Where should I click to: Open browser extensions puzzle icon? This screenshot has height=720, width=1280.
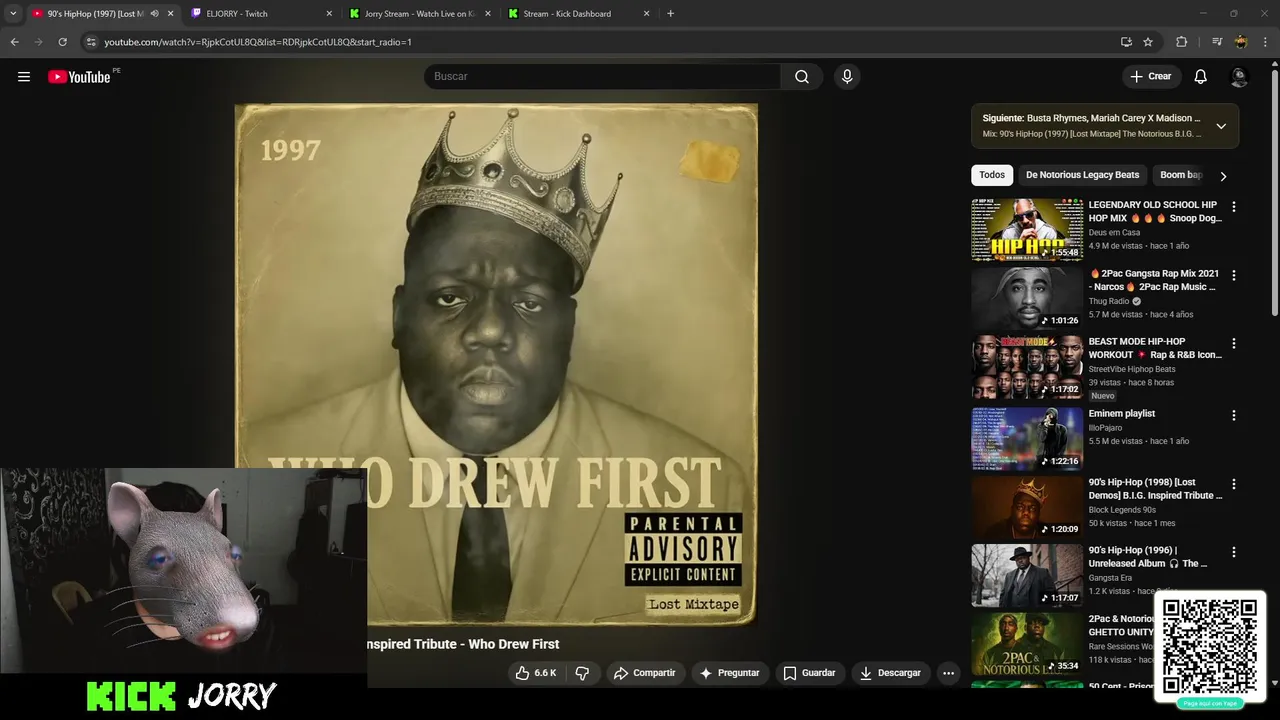1181,42
